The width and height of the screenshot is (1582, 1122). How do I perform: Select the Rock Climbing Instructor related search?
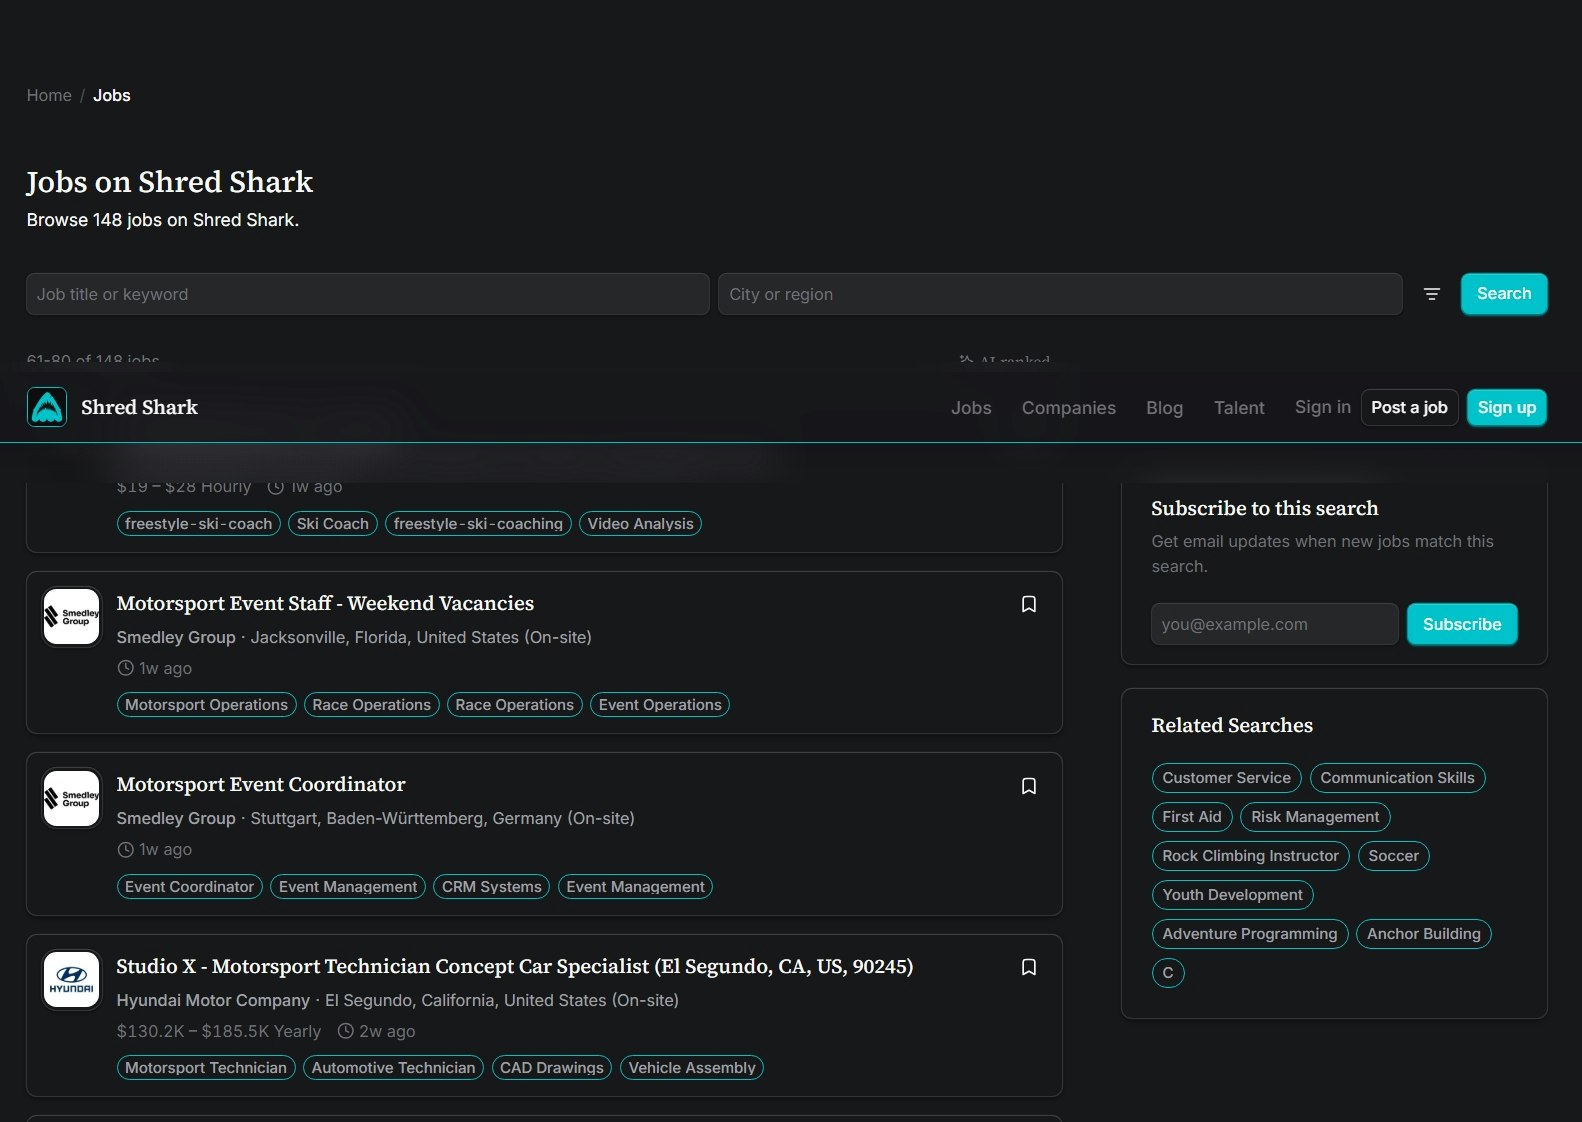point(1250,856)
